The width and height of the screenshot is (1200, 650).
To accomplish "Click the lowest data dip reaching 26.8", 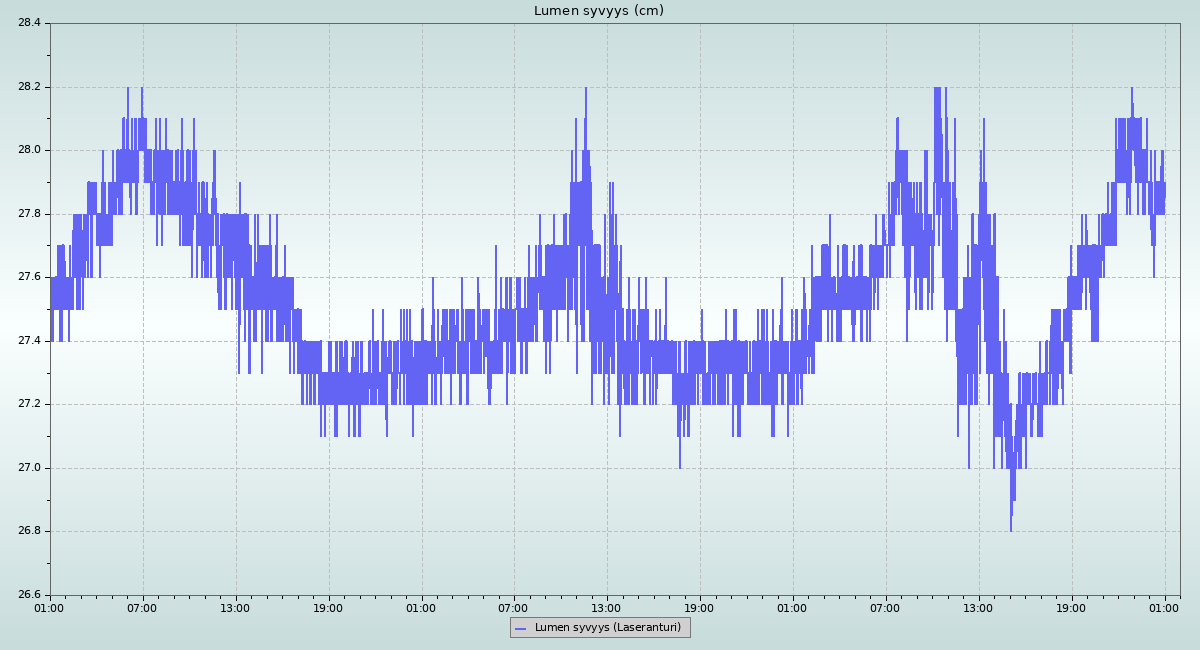I will pos(1011,527).
